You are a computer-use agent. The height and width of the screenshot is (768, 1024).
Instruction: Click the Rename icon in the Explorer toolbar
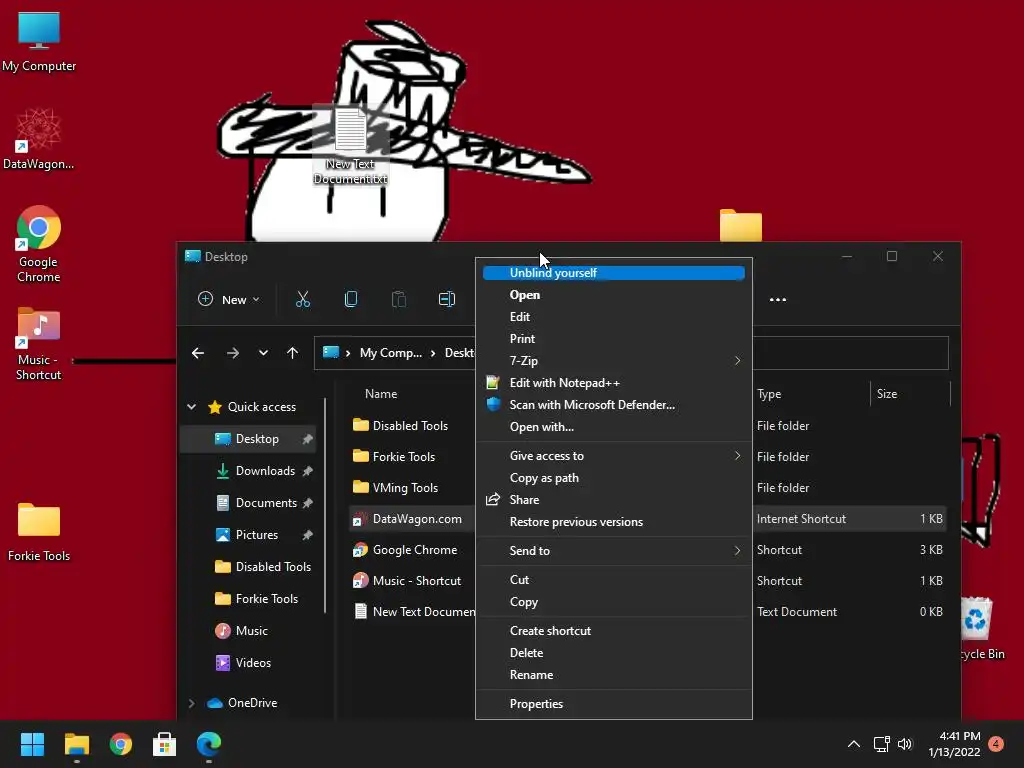coord(447,299)
